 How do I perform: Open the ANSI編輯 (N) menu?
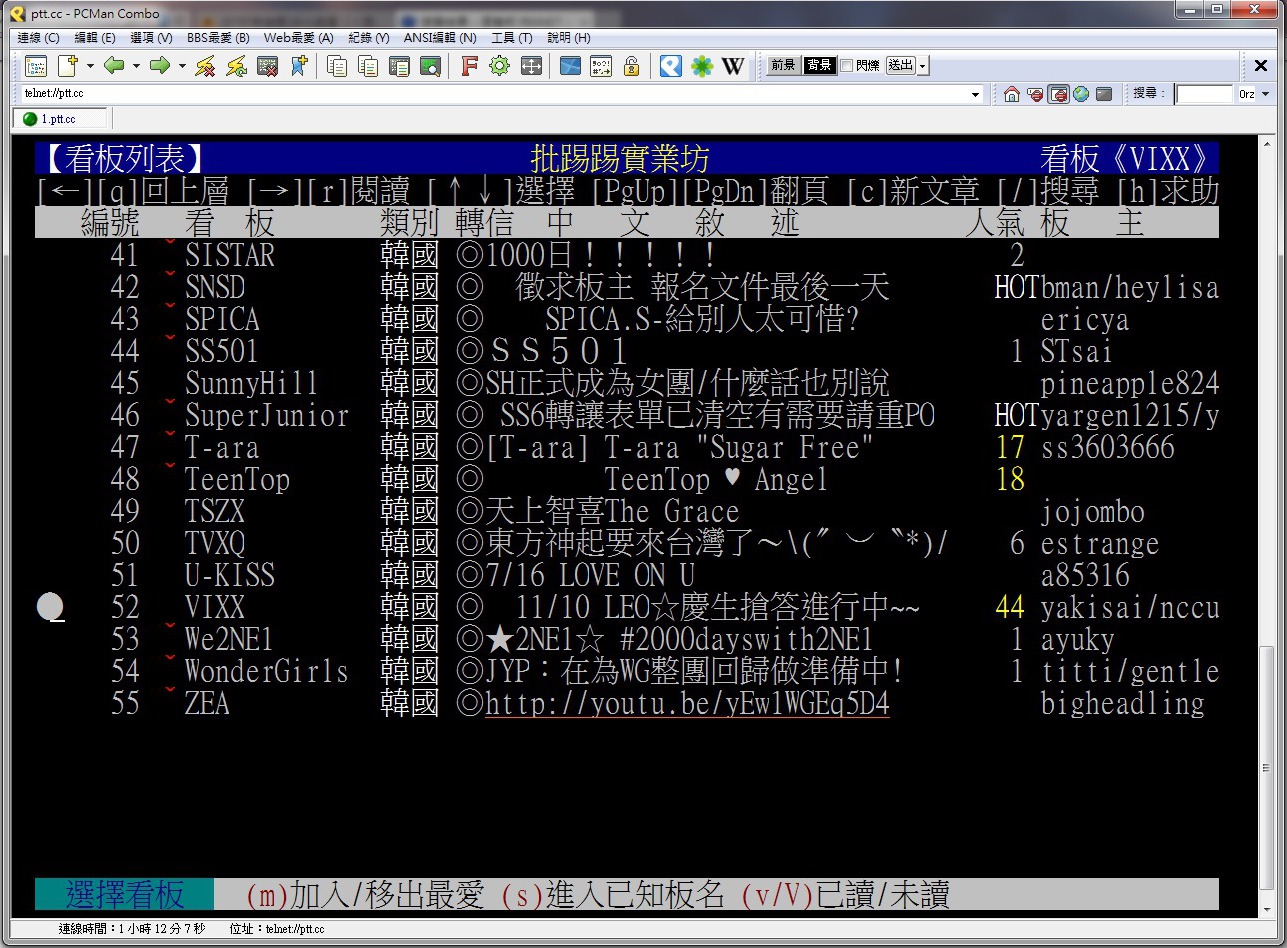point(439,37)
